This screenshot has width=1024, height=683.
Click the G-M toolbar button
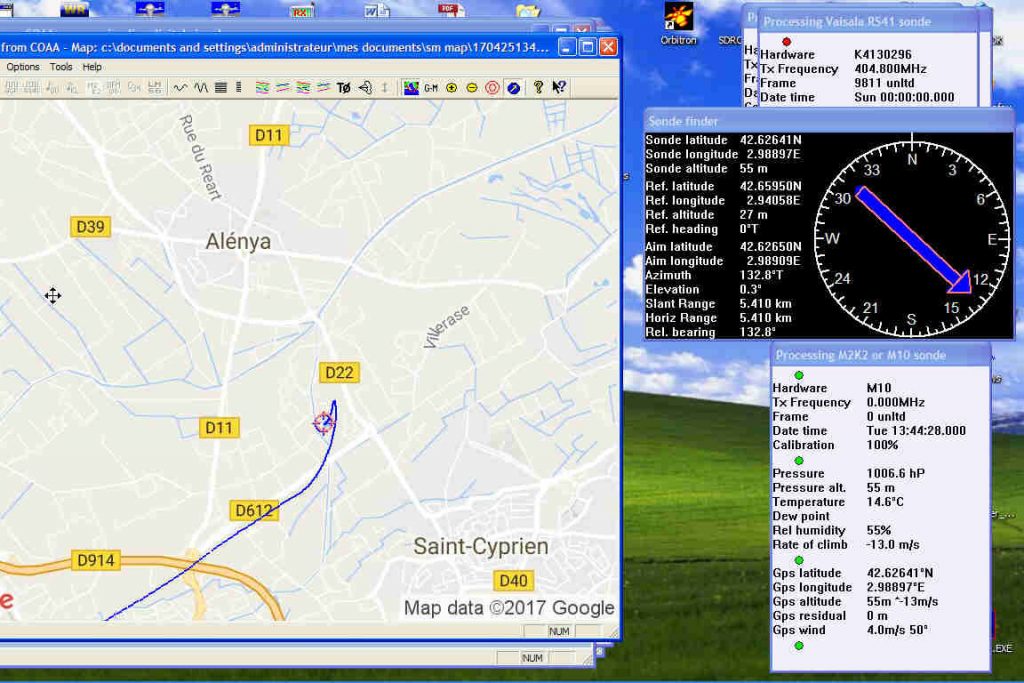[x=431, y=87]
